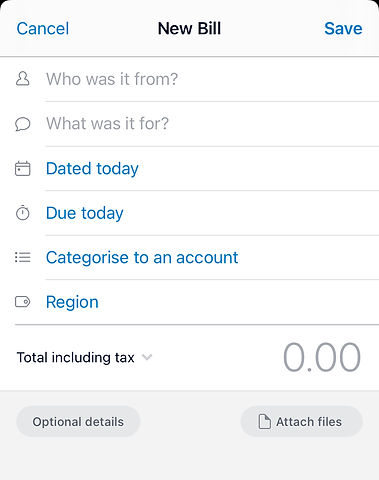Viewport: 379px width, 480px height.
Task: Open Optional details
Action: tap(78, 422)
